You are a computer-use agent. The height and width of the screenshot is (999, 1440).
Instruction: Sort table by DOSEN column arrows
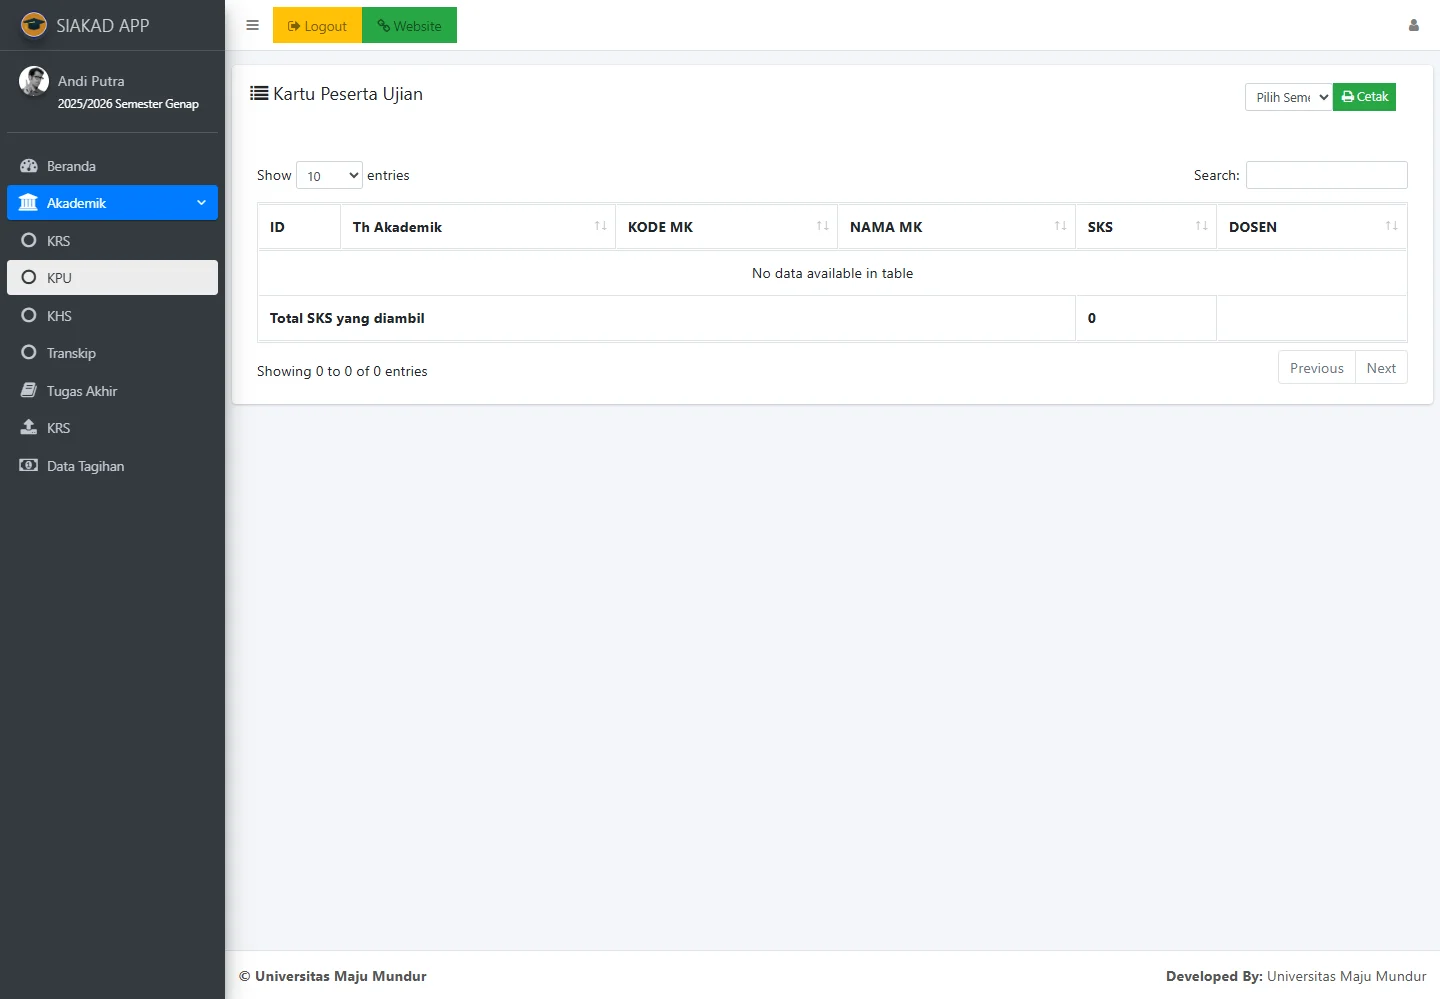pos(1391,226)
